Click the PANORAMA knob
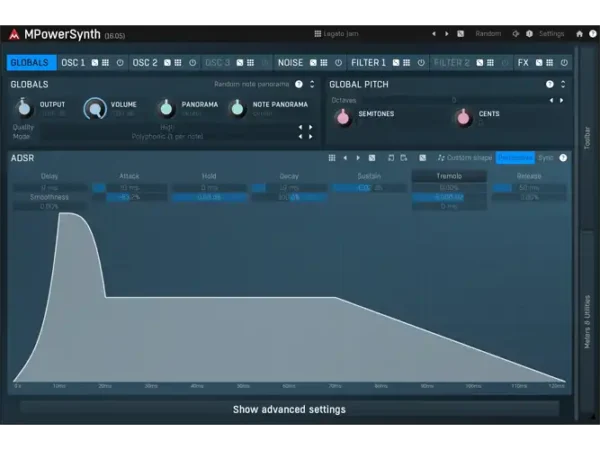Screen dimensions: 600x450 (x=166, y=108)
